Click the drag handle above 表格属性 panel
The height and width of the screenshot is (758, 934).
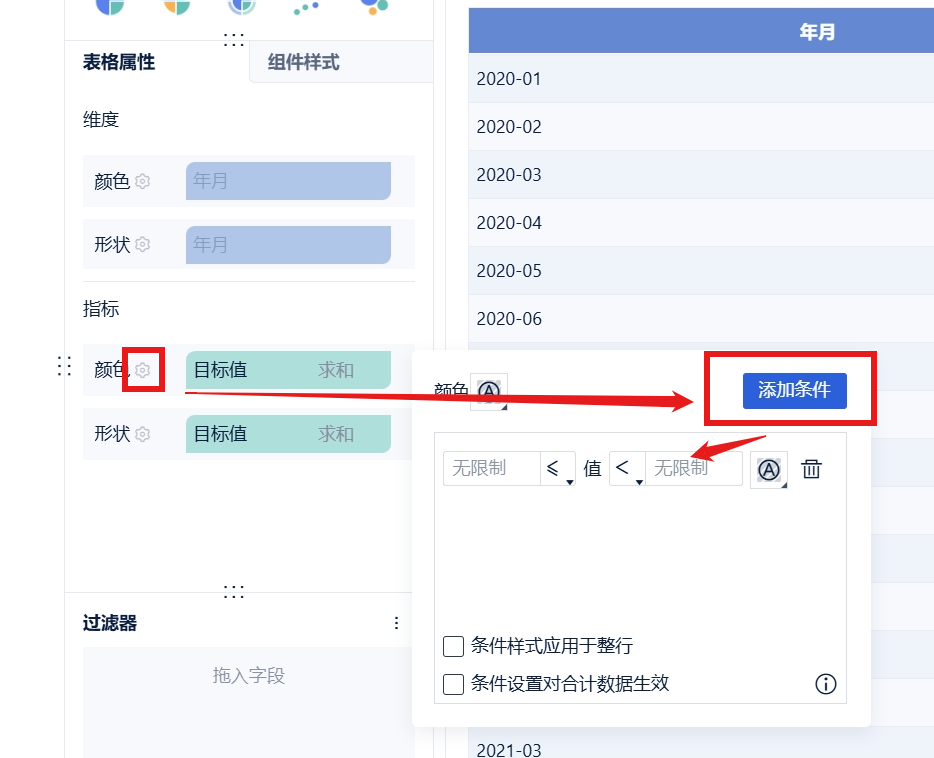pyautogui.click(x=234, y=40)
